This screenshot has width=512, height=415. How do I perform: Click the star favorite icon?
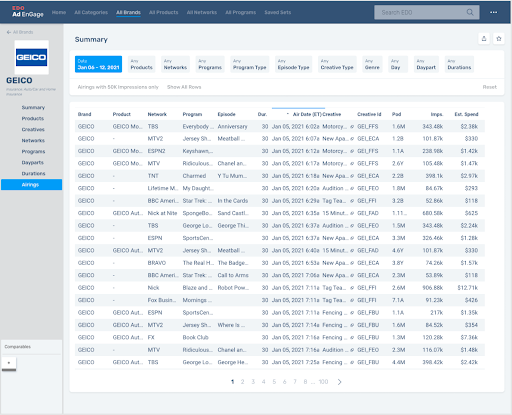[499, 39]
